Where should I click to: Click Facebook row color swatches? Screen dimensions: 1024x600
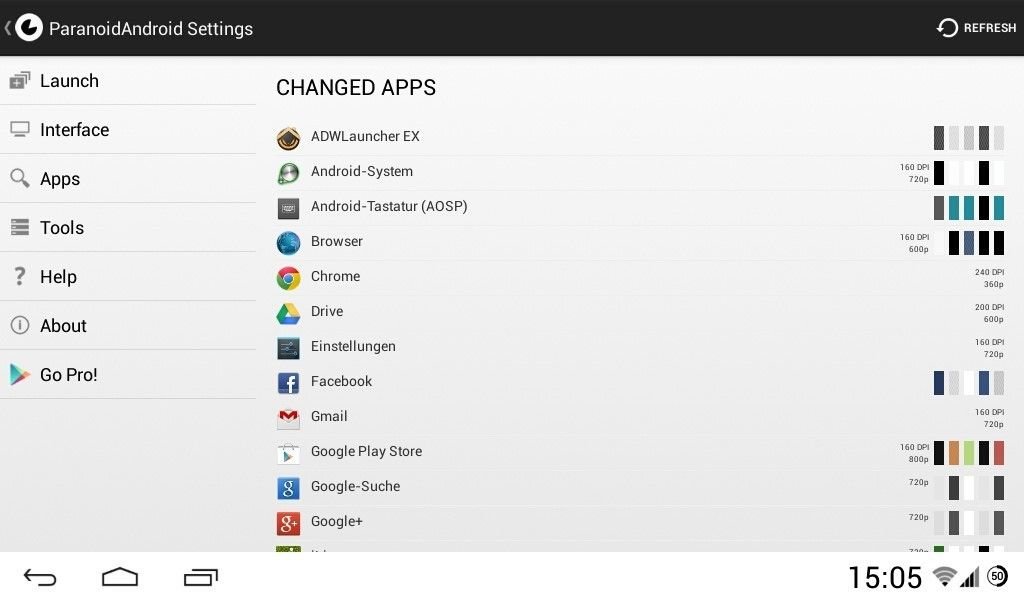click(968, 383)
